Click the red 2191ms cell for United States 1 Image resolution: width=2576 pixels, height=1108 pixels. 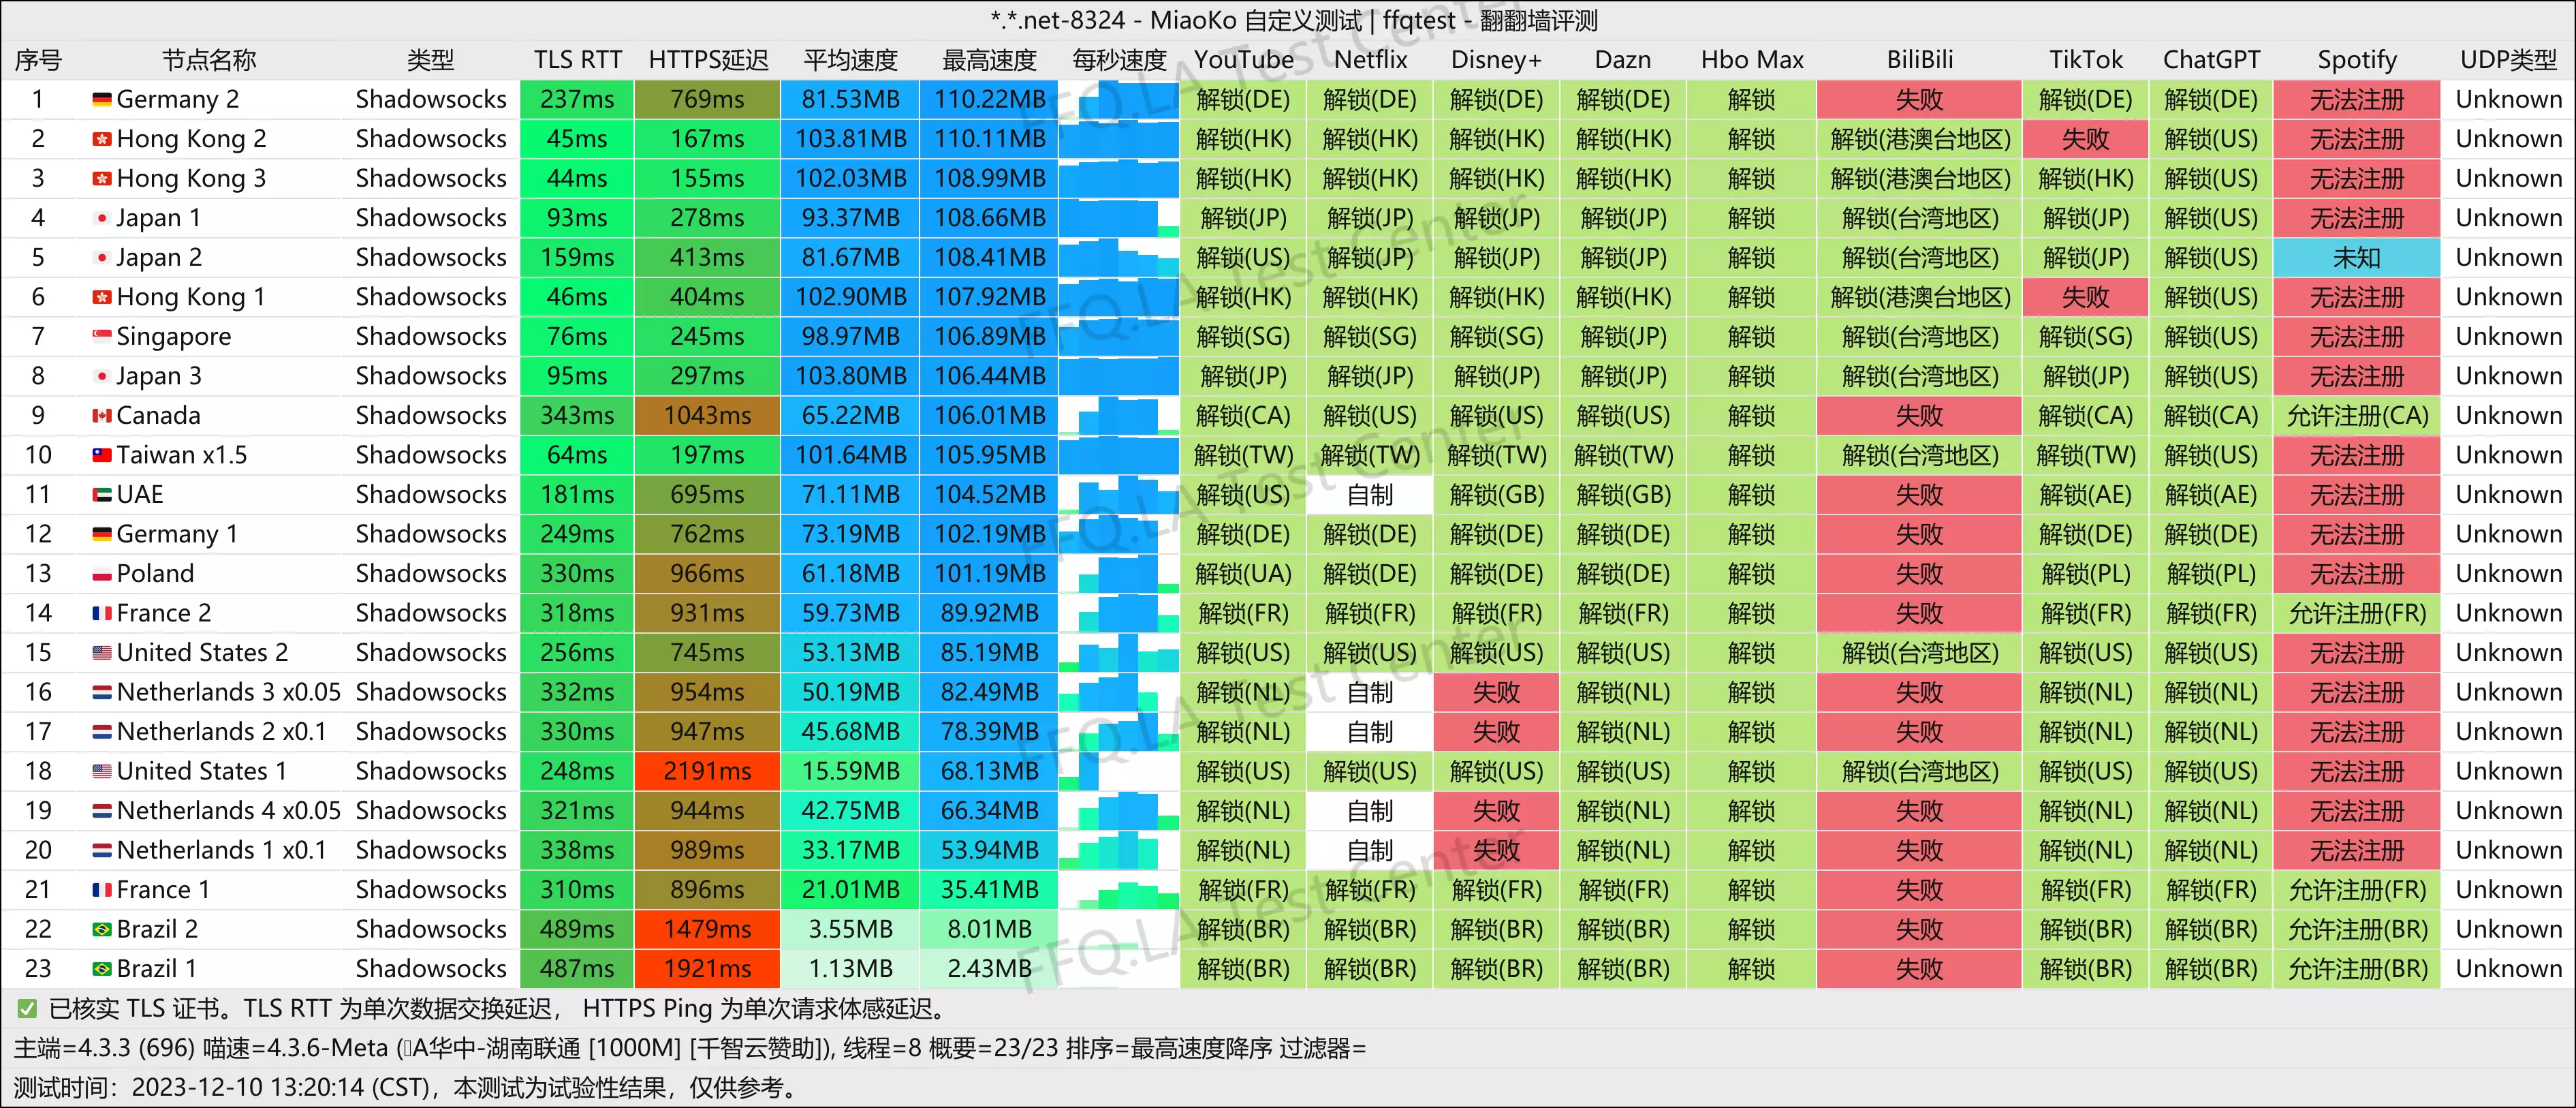(707, 771)
